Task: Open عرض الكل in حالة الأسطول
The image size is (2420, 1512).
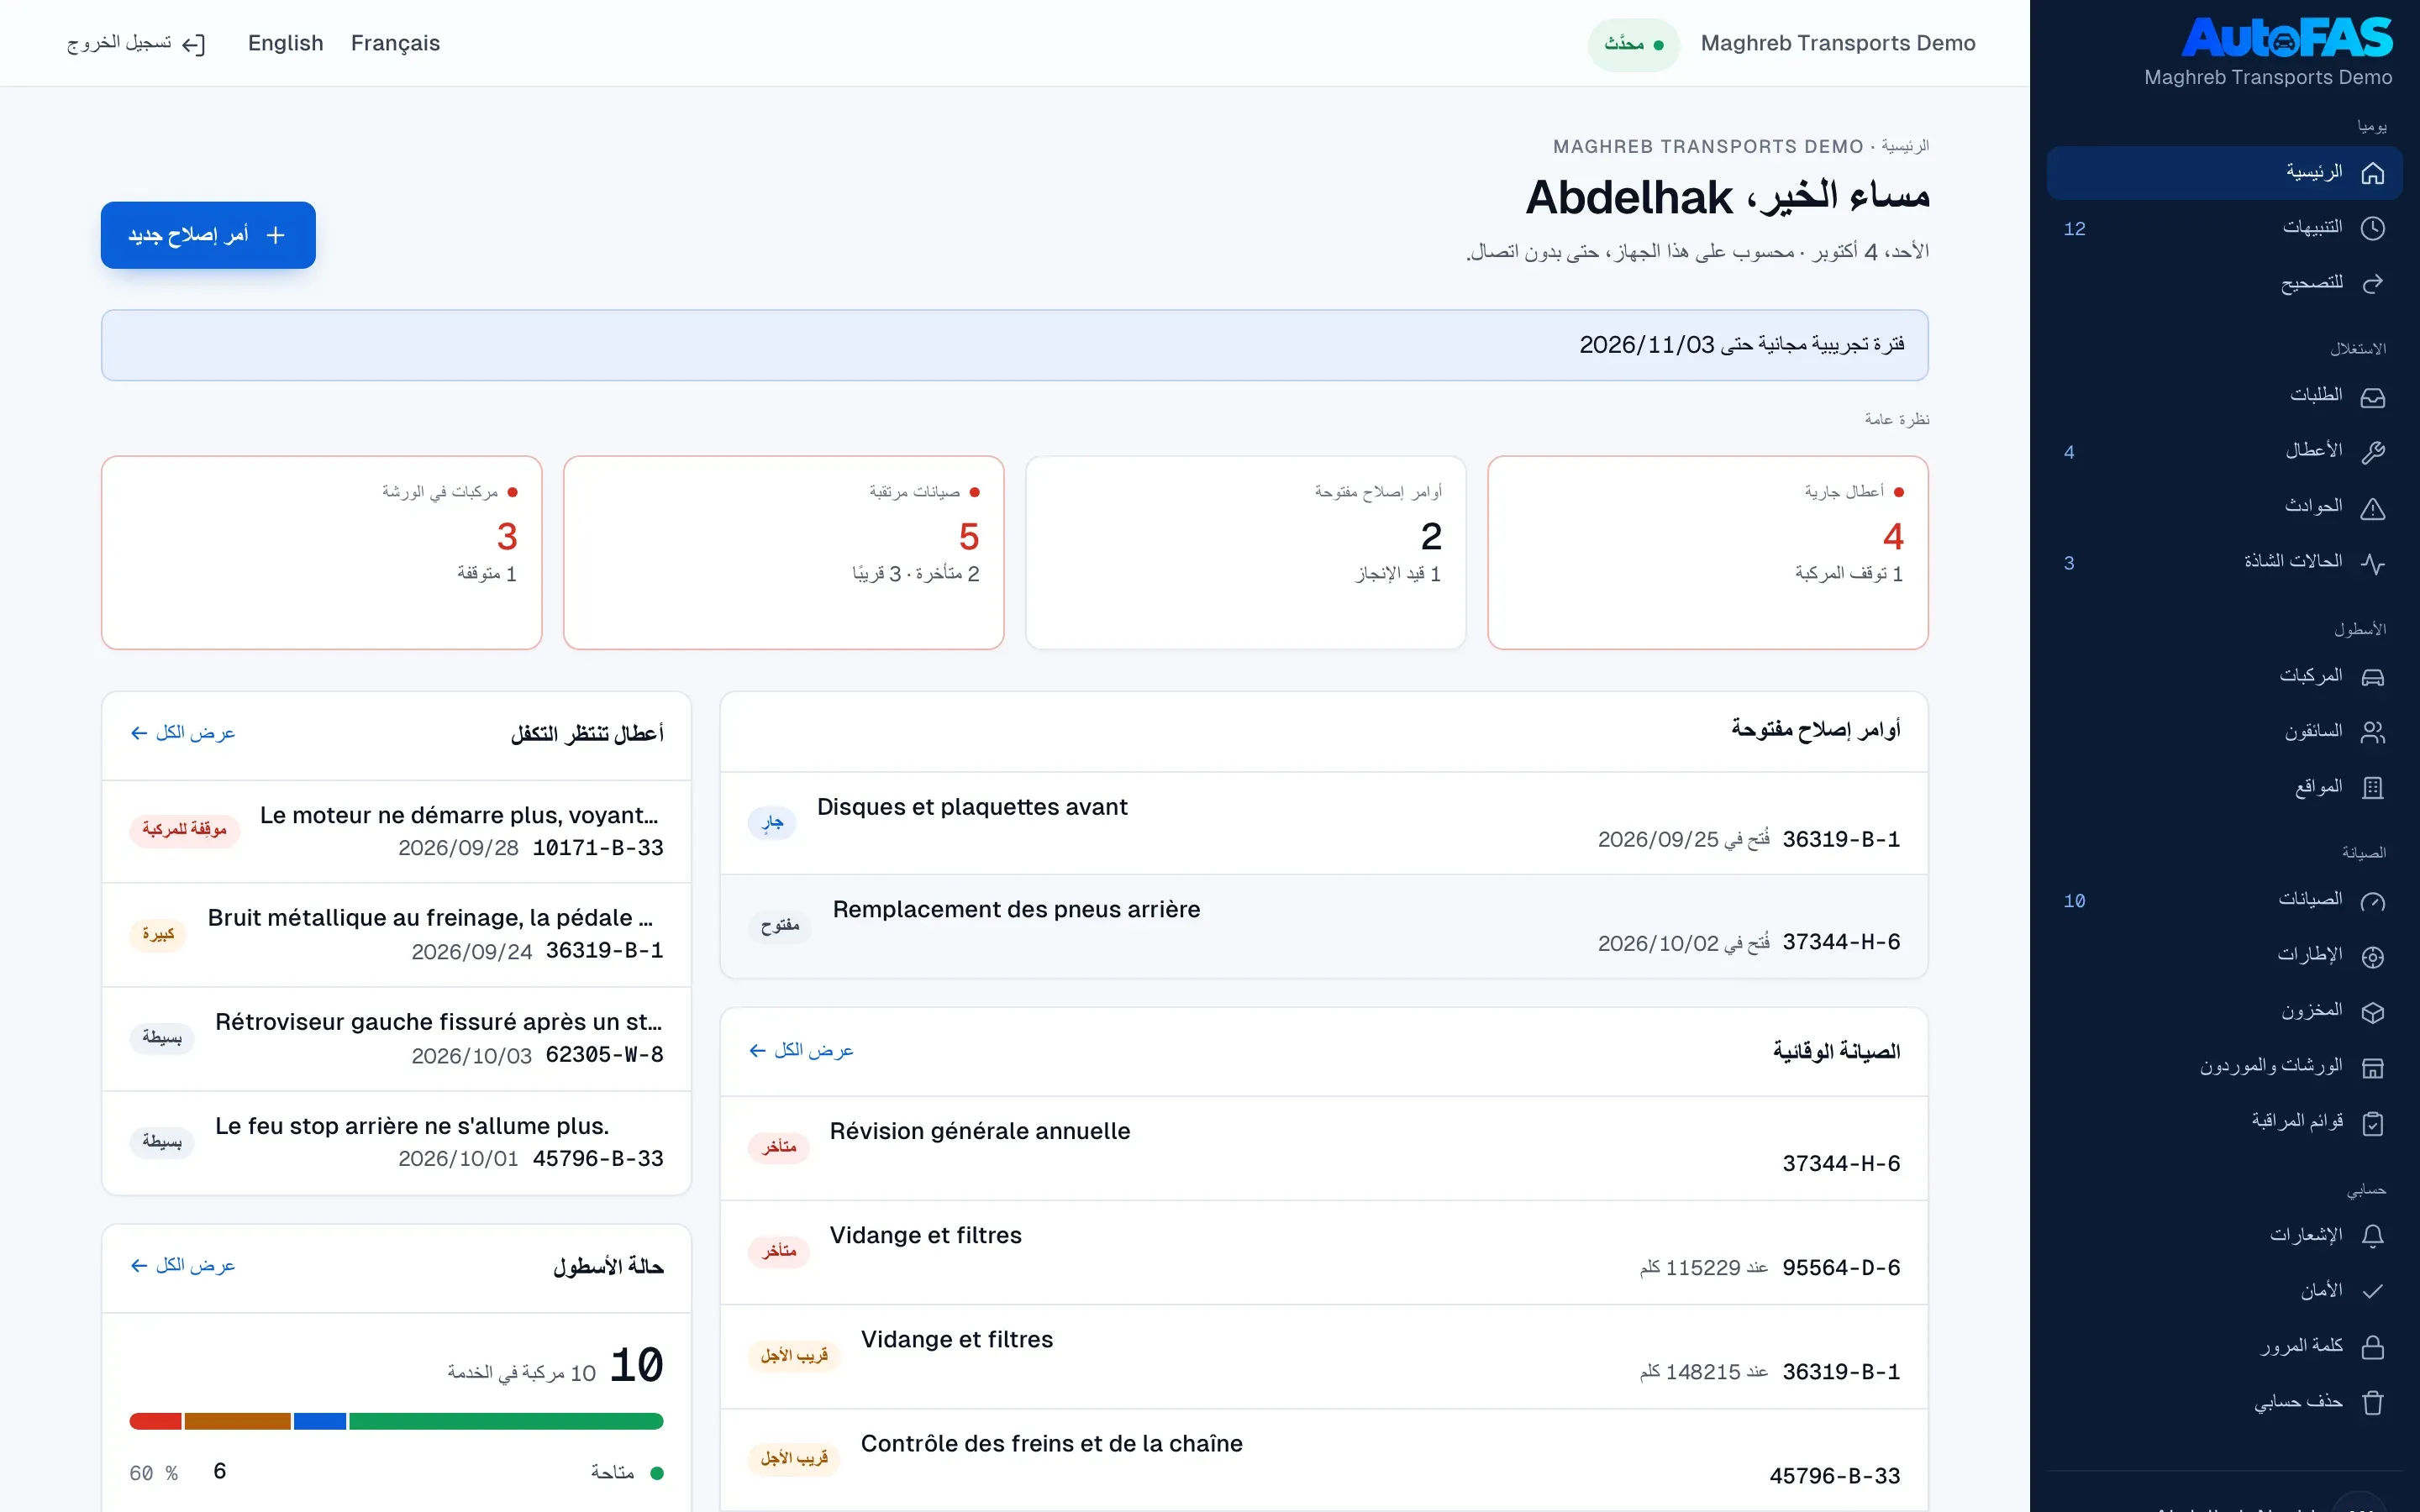Action: [183, 1266]
